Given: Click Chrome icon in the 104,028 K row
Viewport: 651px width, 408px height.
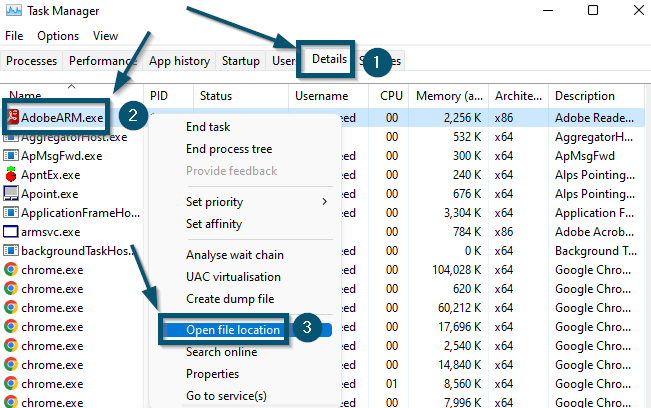Looking at the screenshot, I should (x=11, y=270).
